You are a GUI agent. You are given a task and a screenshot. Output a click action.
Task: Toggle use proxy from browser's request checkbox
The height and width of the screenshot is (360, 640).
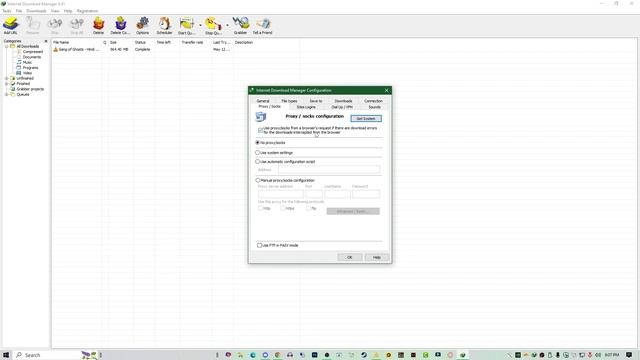pos(260,130)
